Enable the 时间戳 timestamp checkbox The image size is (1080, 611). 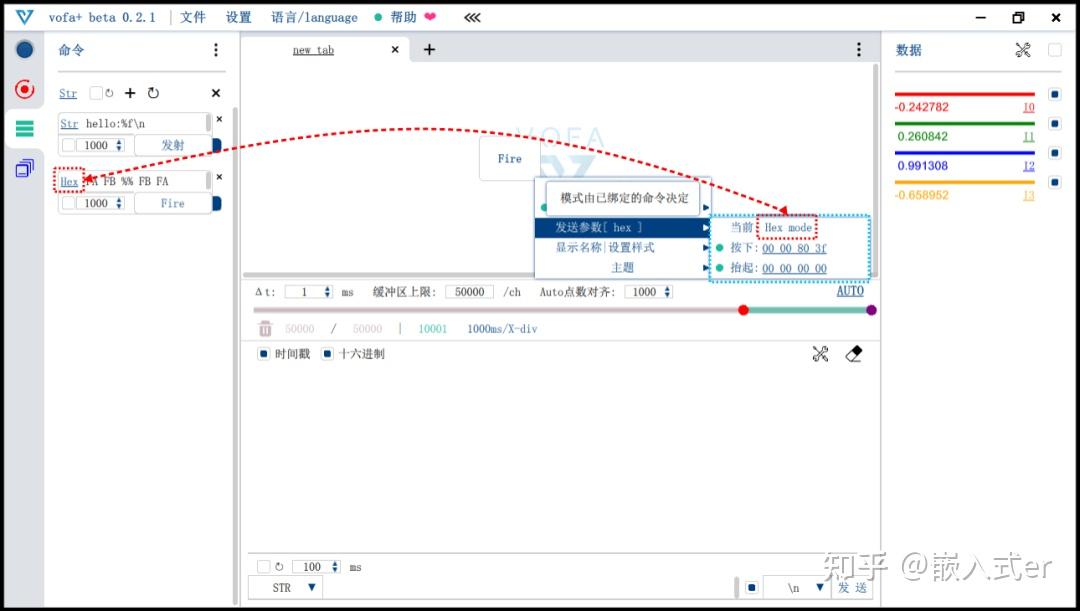pos(264,353)
